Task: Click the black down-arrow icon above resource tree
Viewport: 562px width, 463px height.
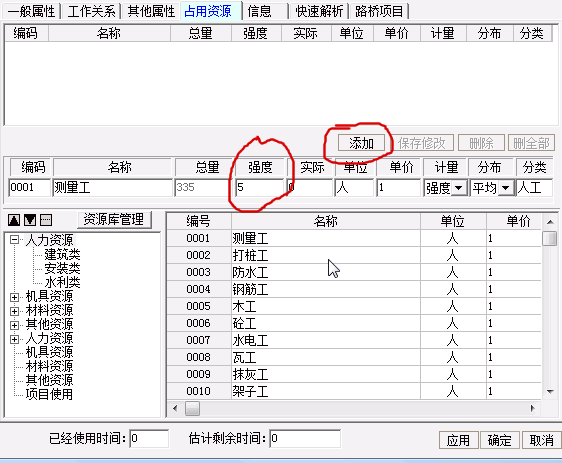Action: coord(30,220)
